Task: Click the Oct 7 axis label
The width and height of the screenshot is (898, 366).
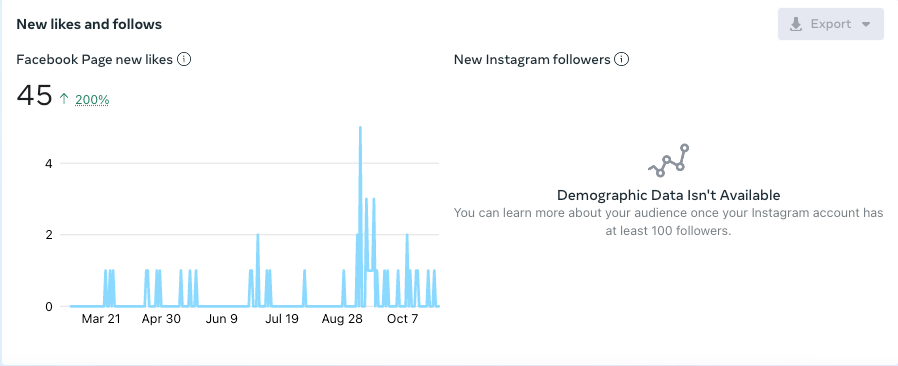Action: 403,319
